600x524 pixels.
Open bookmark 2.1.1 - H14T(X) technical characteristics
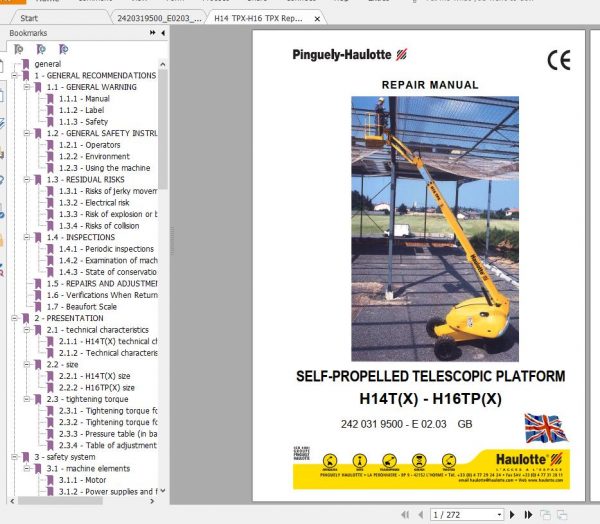click(108, 341)
